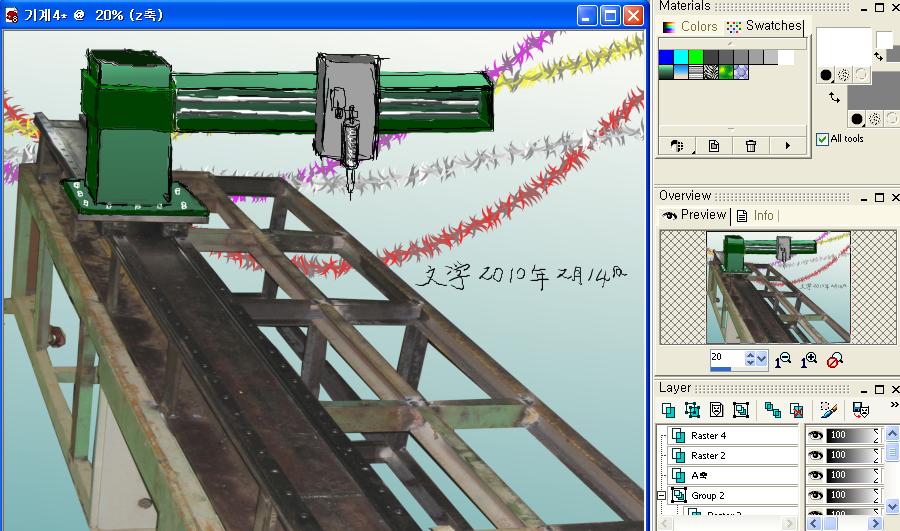Screen dimensions: 900x531
Task: Click the Overview preview thumbnail
Action: click(x=777, y=287)
